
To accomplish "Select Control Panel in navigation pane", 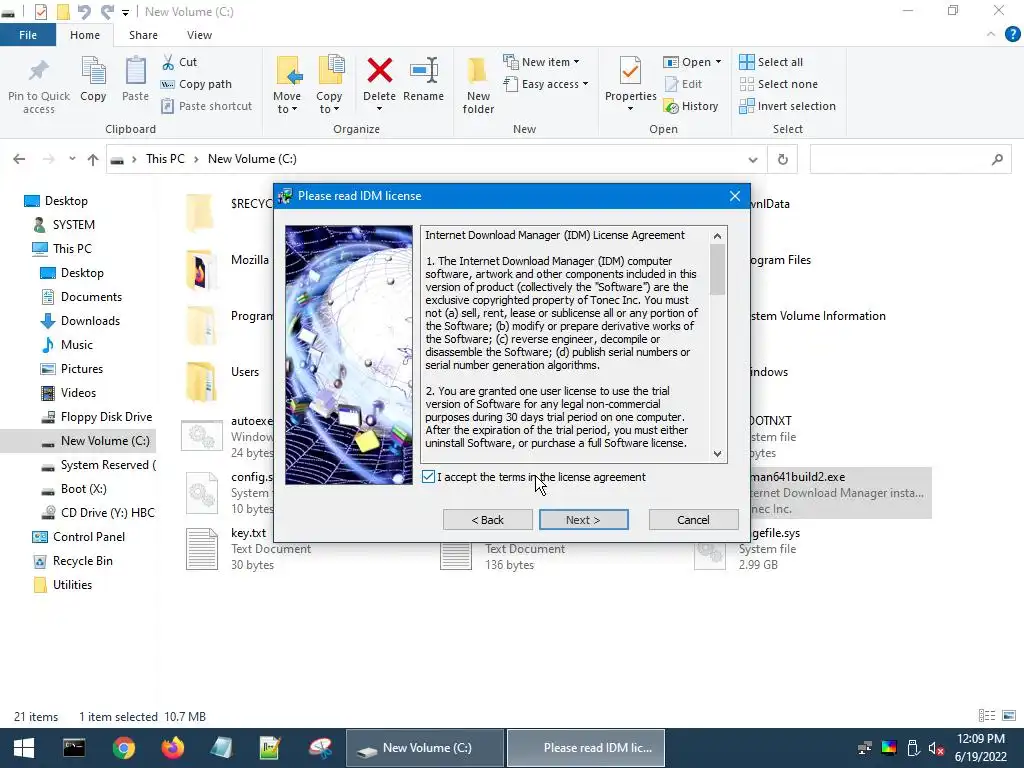I will (x=89, y=537).
